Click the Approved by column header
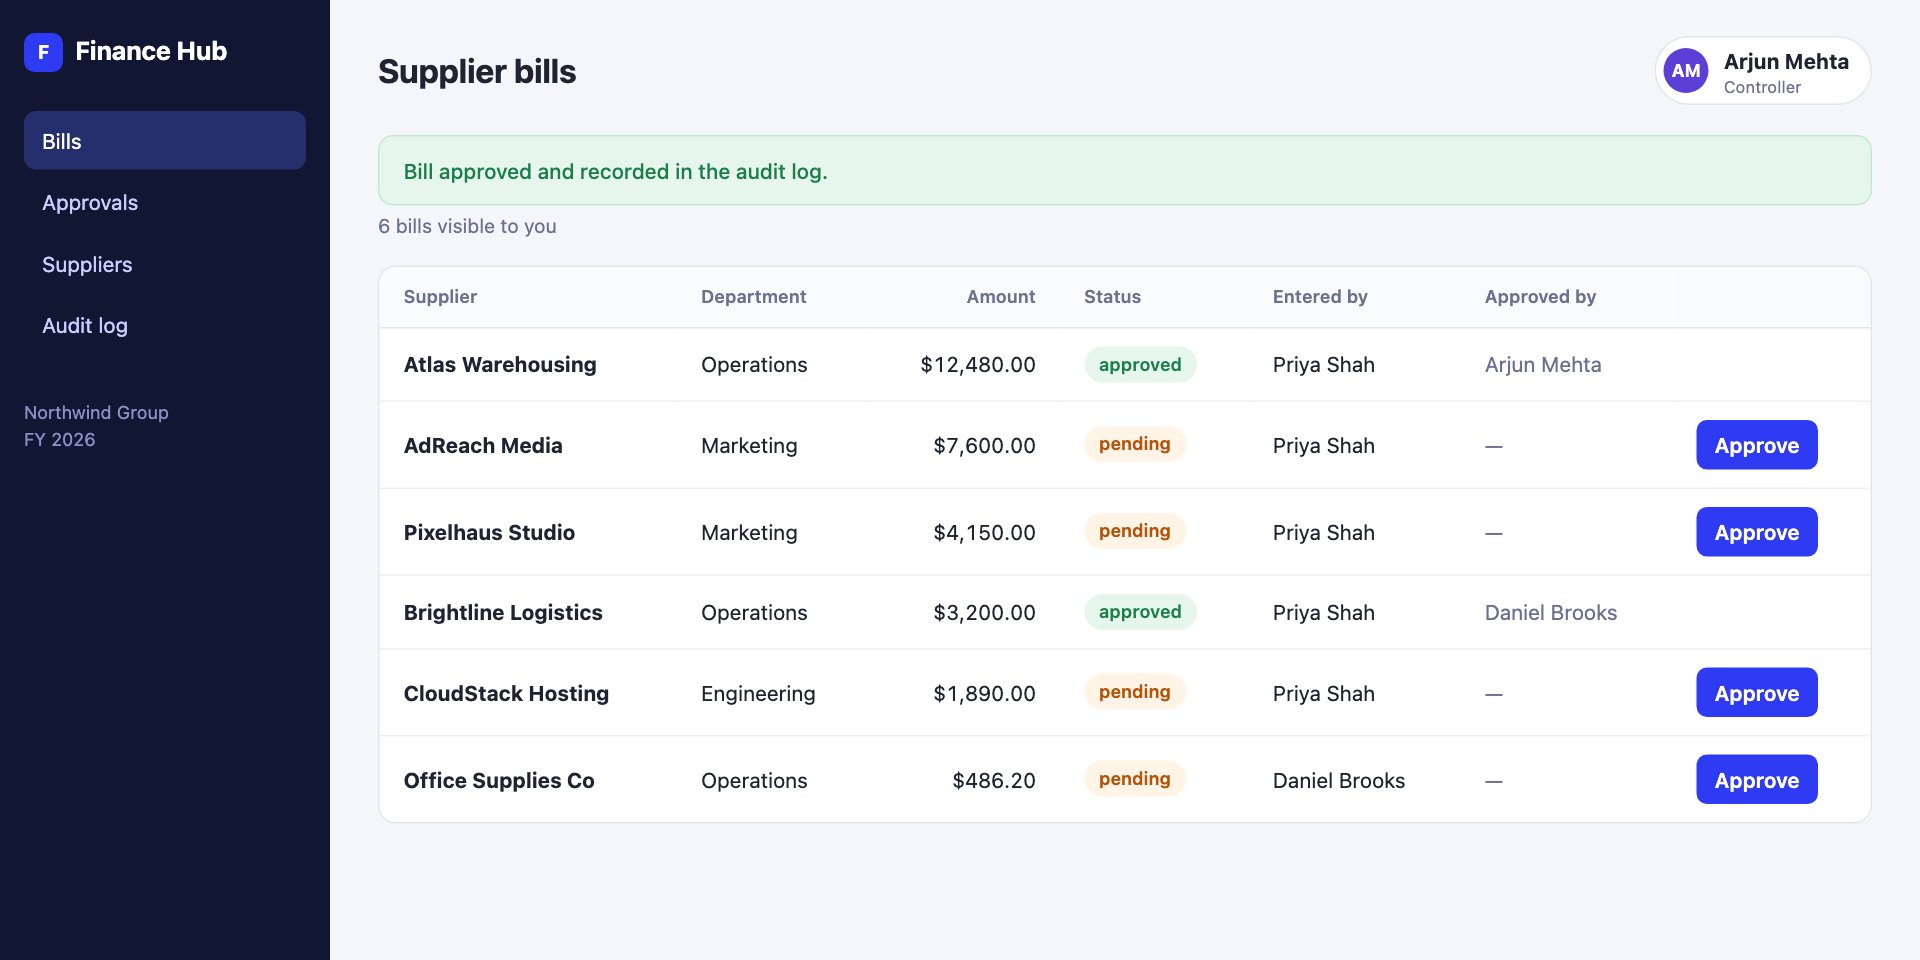1920x960 pixels. (x=1540, y=297)
